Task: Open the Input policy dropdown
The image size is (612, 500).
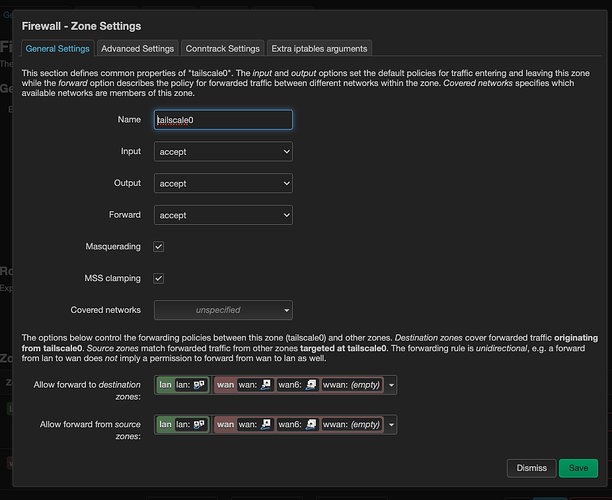Action: (x=223, y=151)
